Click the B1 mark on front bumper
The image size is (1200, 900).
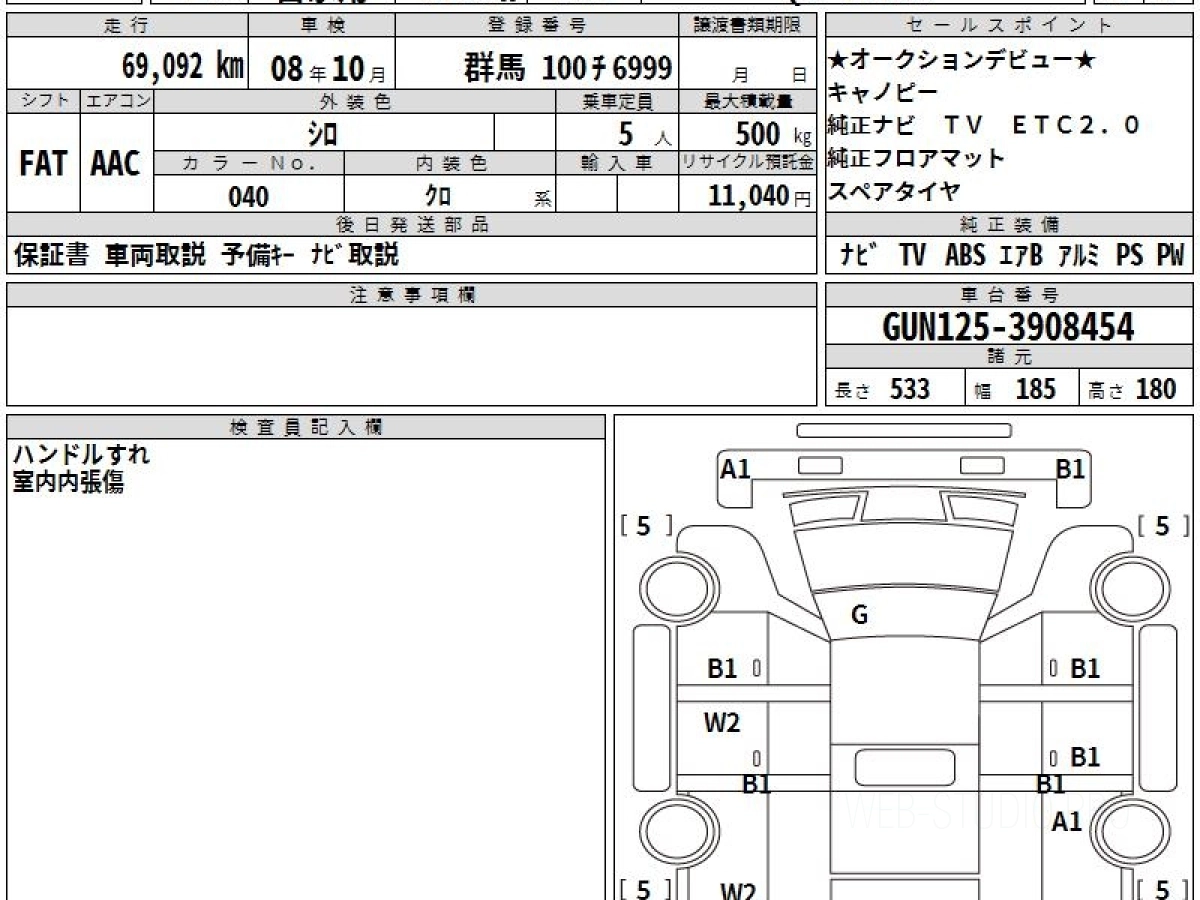coord(1070,469)
